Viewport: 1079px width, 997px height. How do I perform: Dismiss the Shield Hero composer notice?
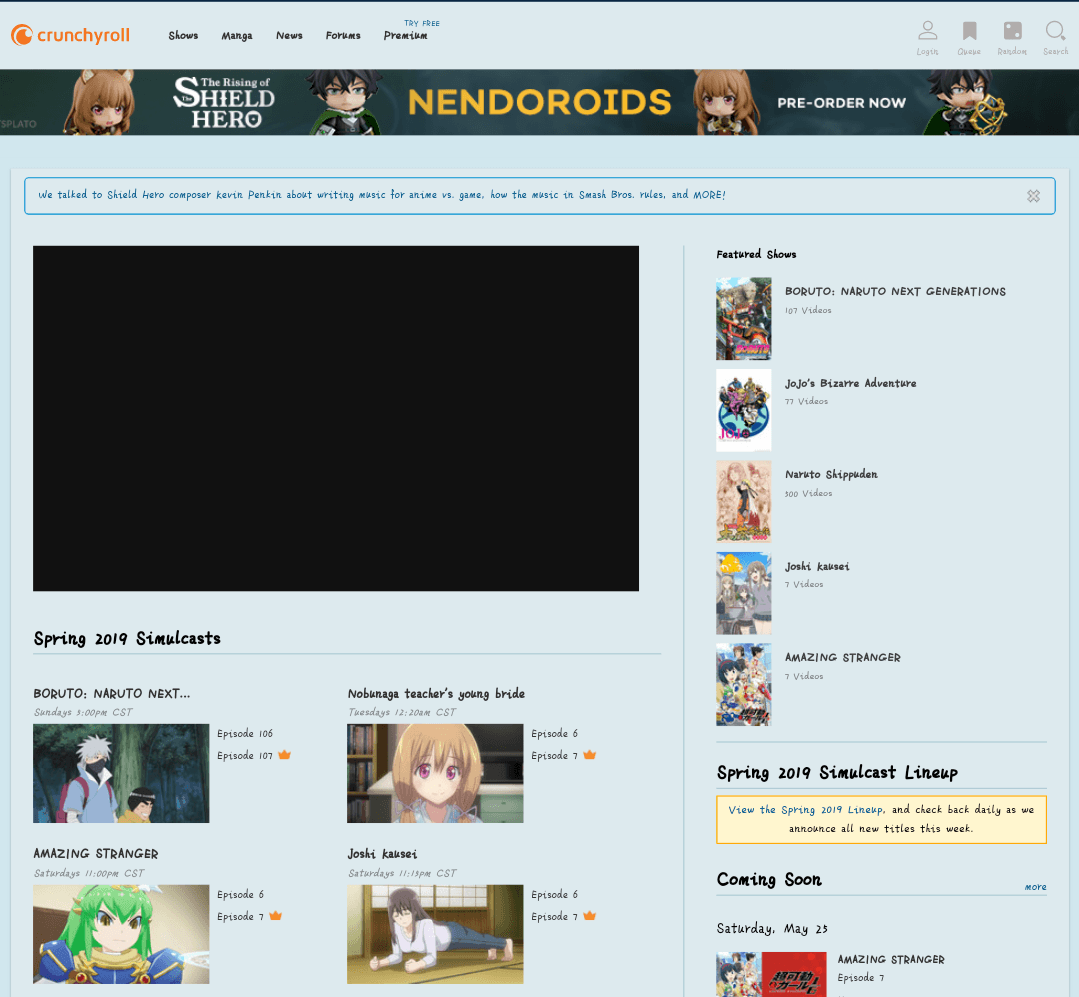1033,196
